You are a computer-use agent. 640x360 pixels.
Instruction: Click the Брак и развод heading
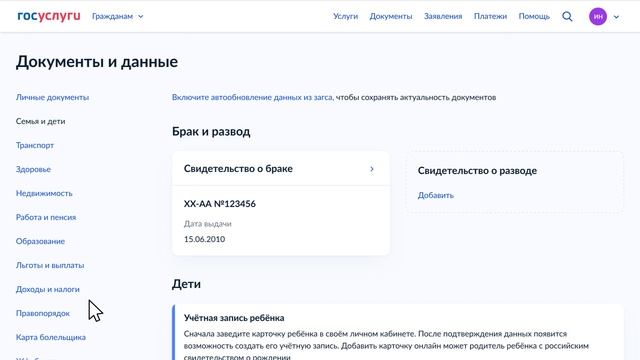click(x=211, y=131)
